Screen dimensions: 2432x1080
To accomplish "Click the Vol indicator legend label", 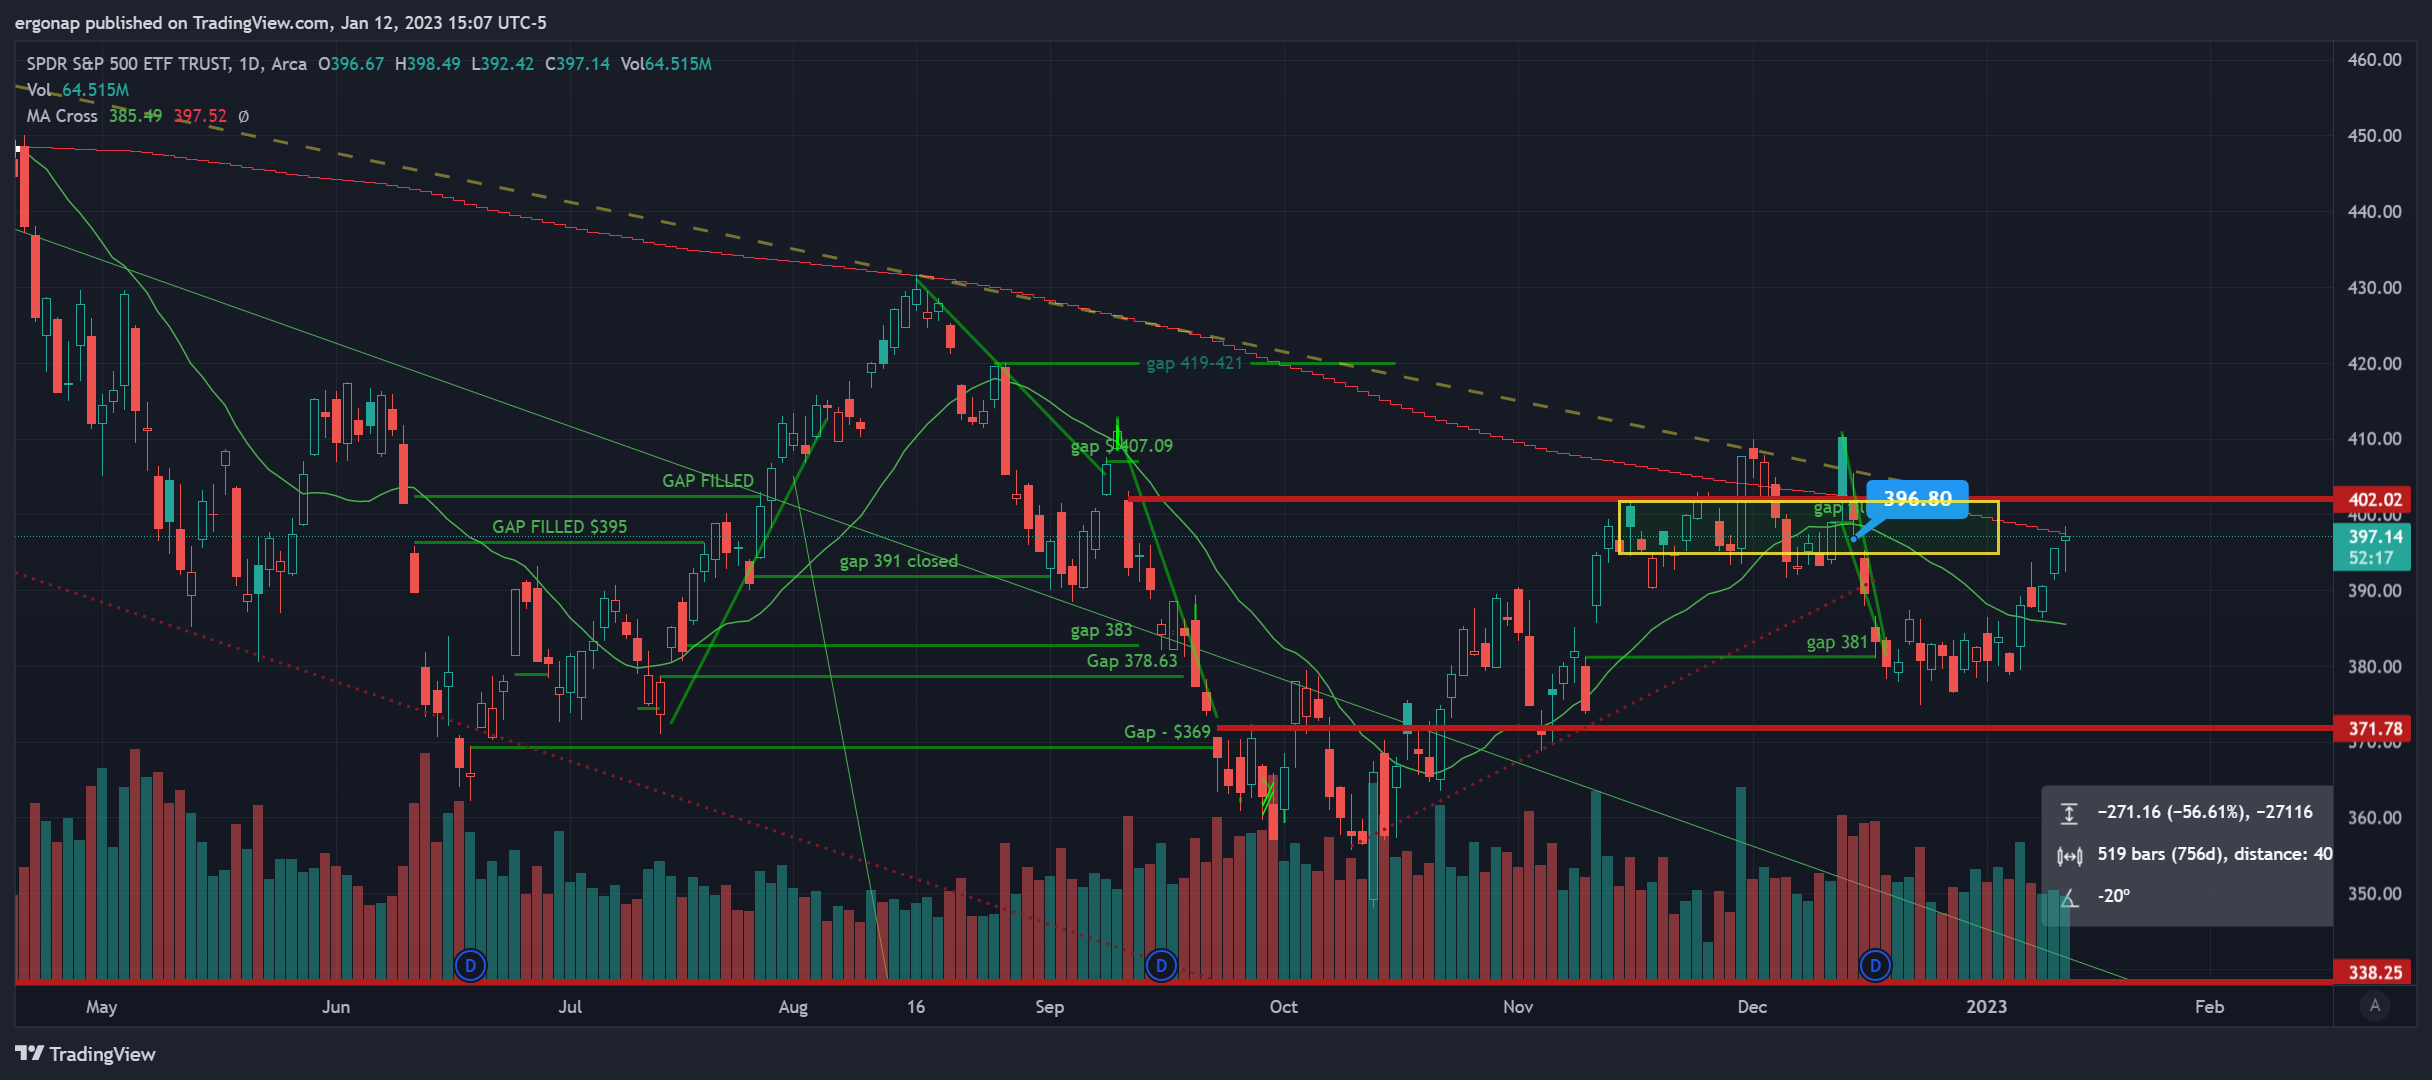I will [38, 90].
